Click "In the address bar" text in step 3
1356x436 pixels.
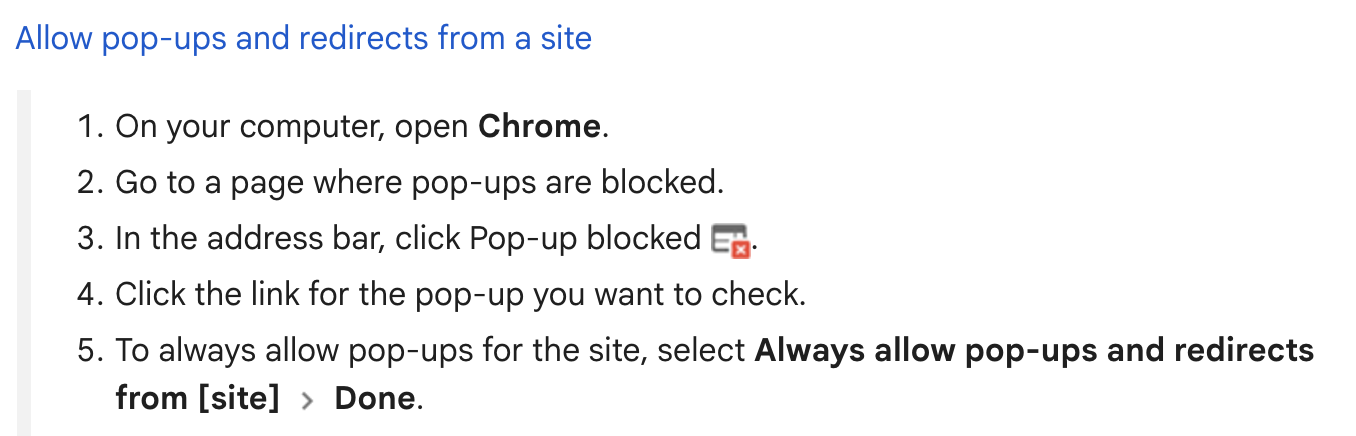pos(250,239)
